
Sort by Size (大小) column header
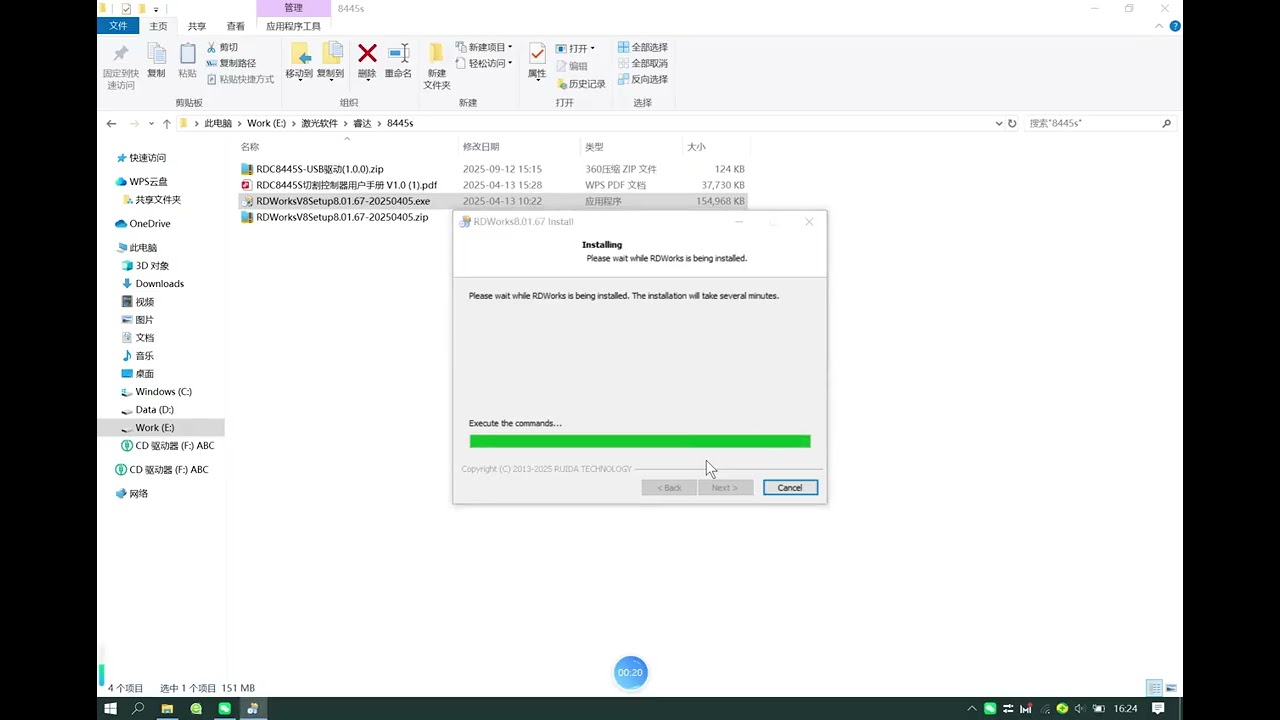(x=696, y=147)
